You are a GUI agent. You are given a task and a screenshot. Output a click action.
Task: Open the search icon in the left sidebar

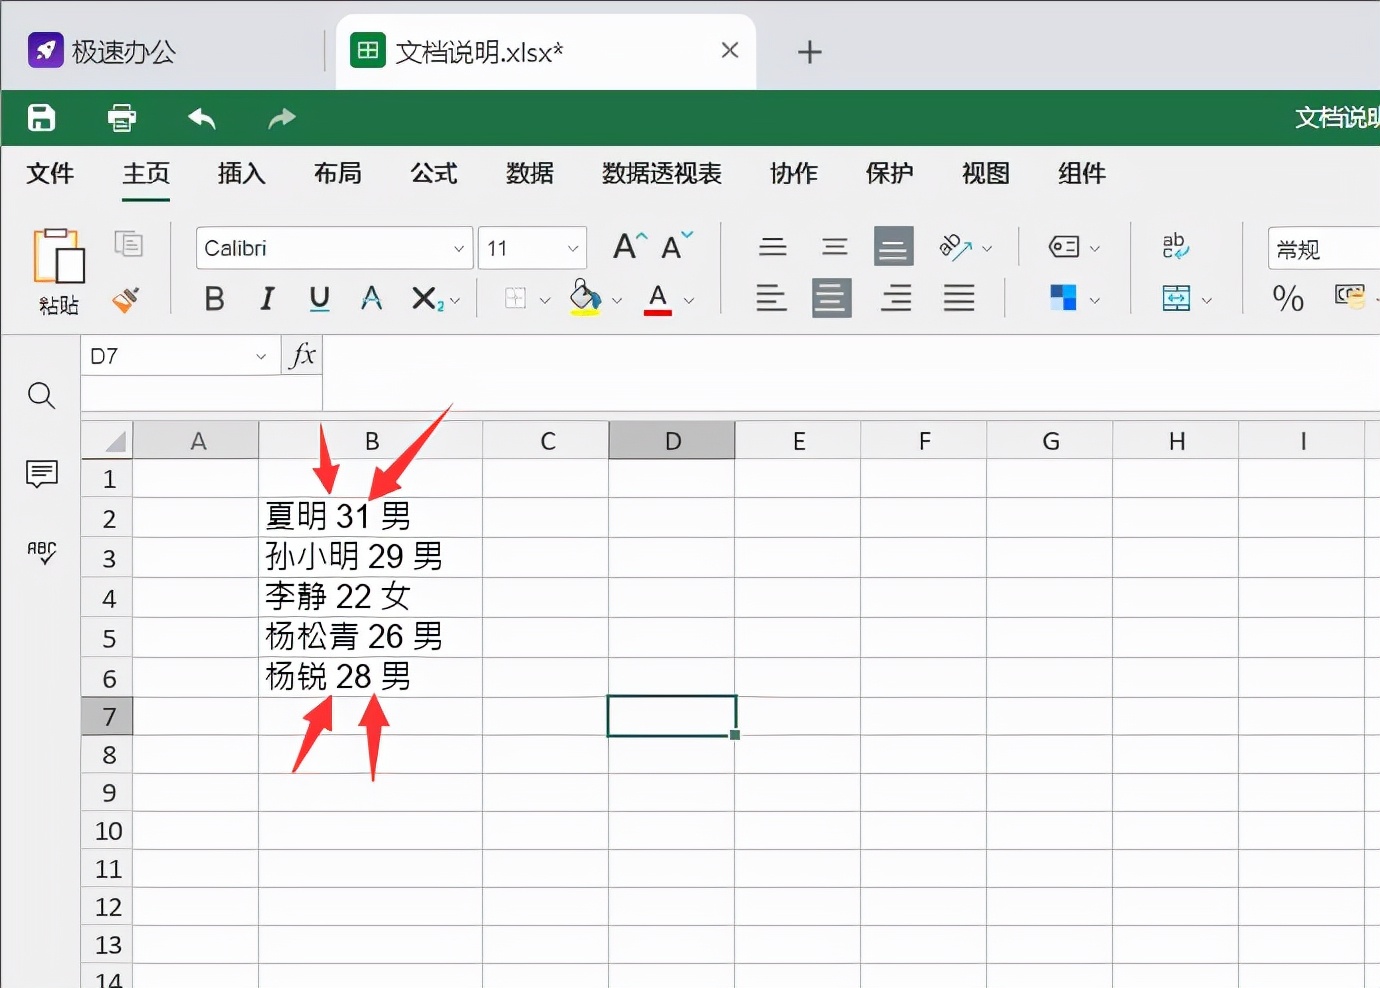point(41,395)
